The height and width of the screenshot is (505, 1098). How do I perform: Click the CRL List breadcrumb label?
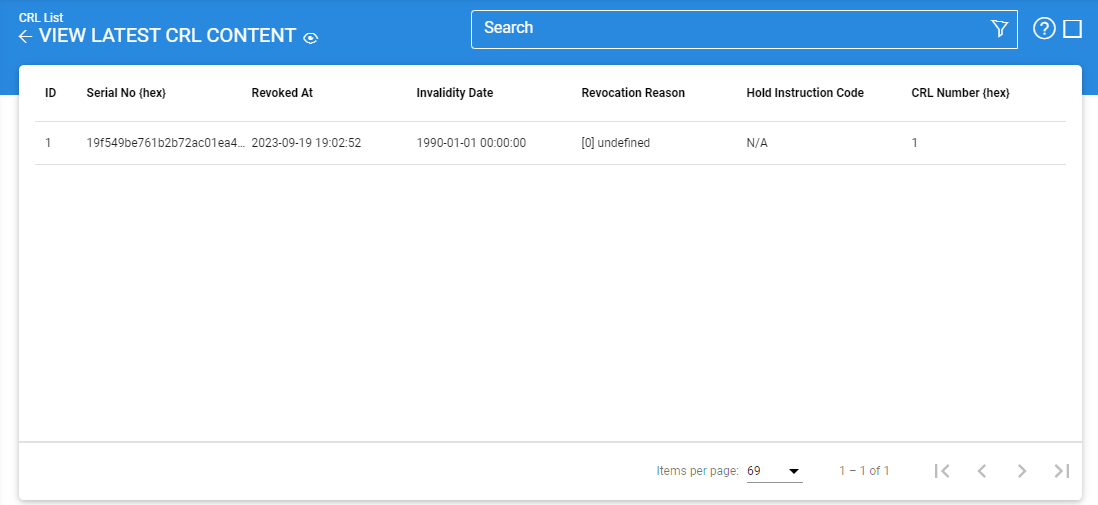(41, 18)
